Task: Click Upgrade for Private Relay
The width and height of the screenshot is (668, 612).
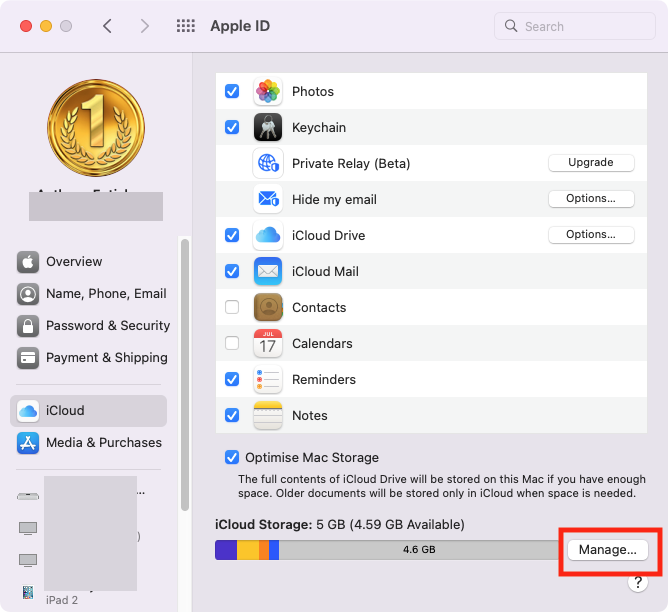Action: tap(591, 163)
